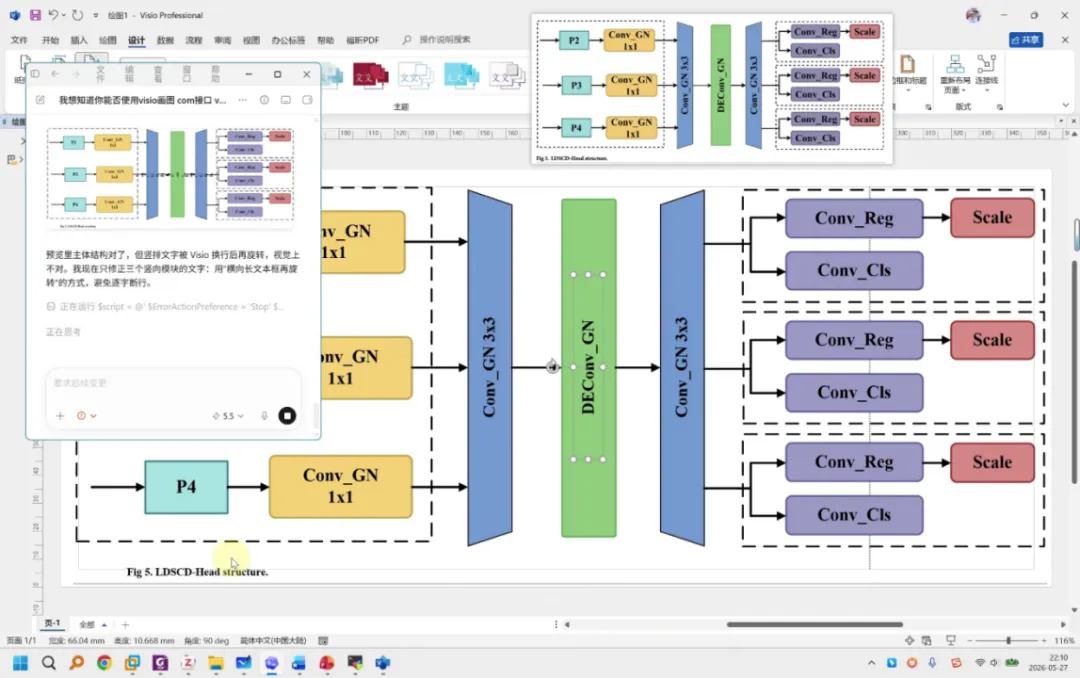
Task: Expand the orange warning mode dropdown
Action: [x=86, y=415]
